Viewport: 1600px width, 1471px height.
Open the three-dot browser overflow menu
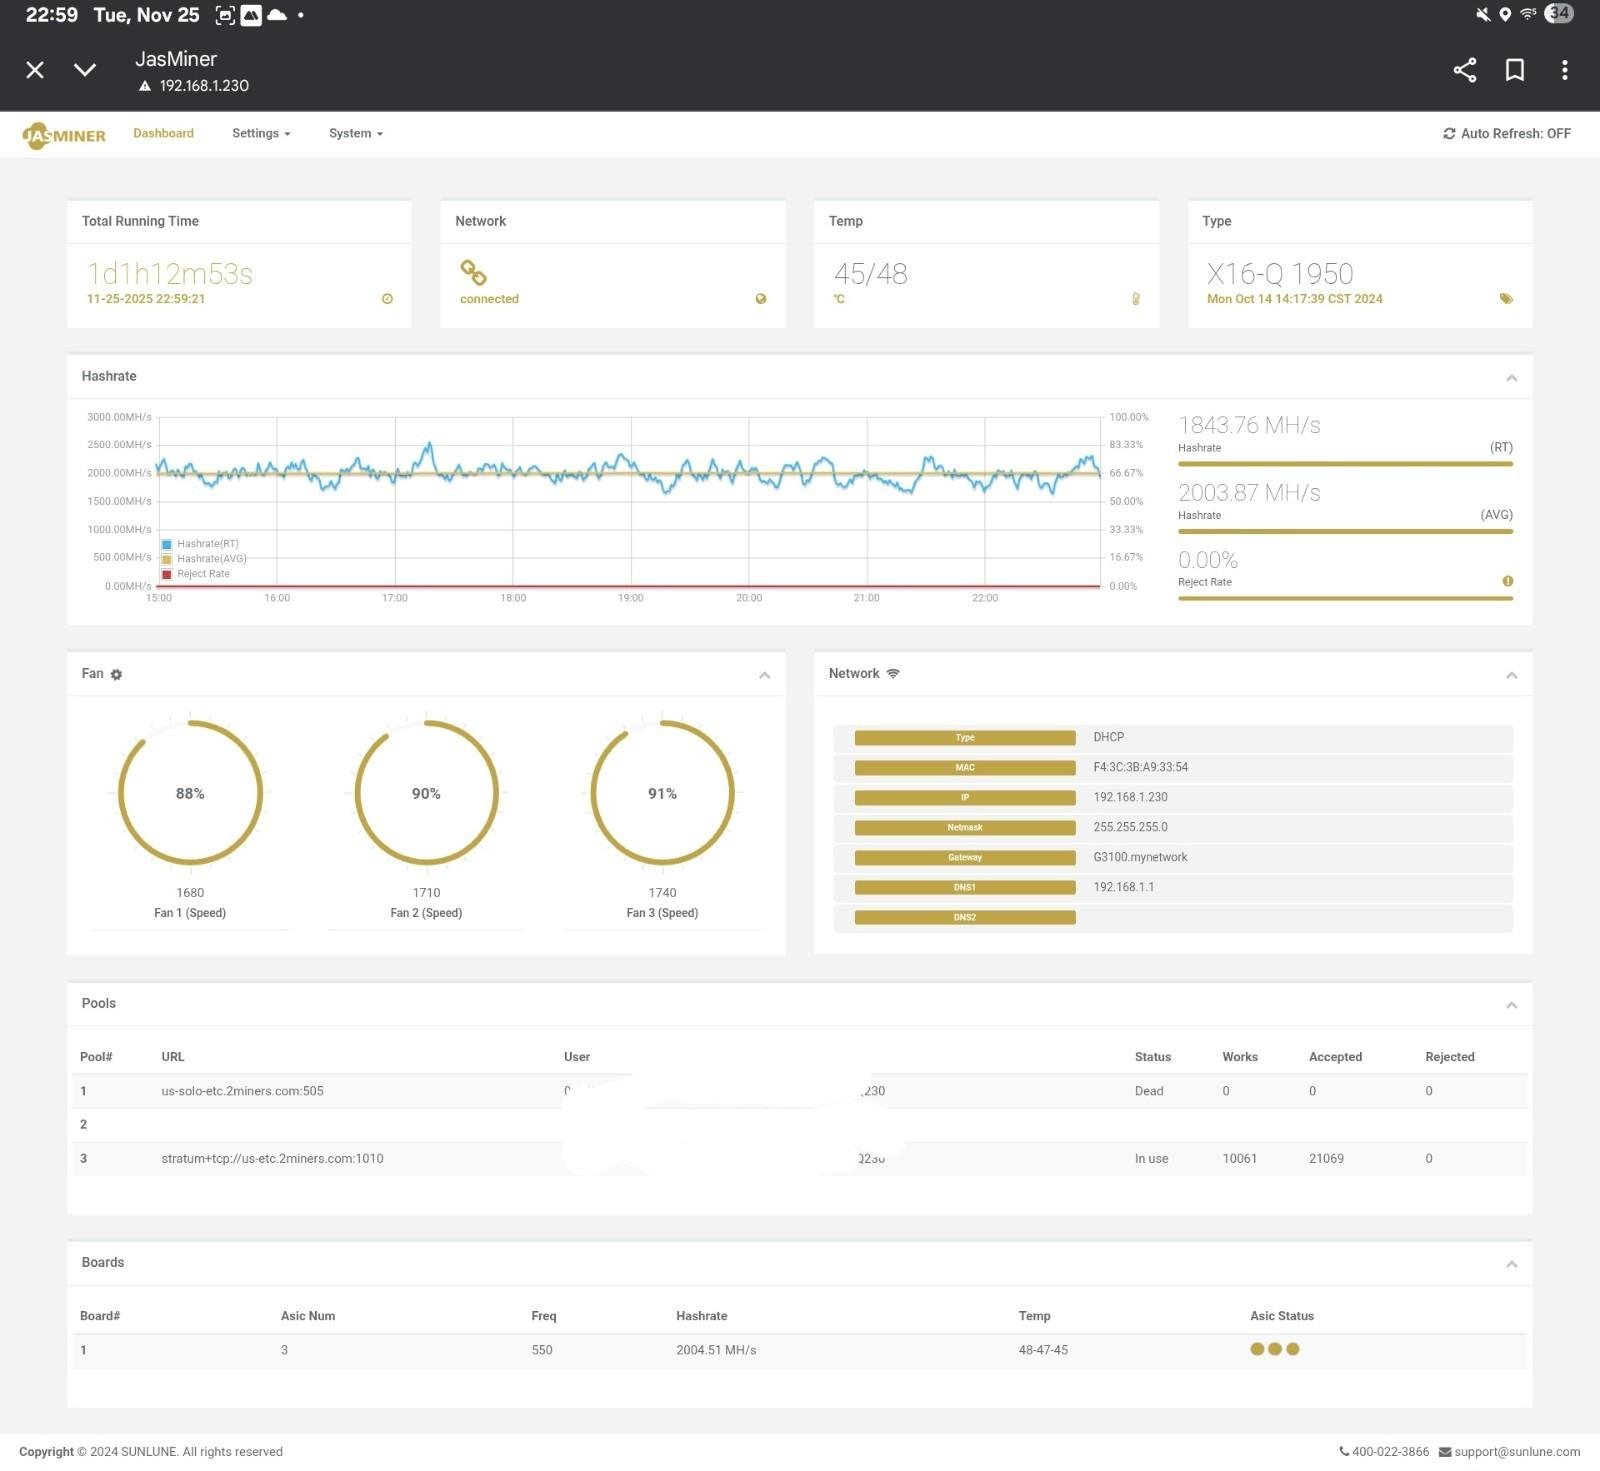(1564, 70)
